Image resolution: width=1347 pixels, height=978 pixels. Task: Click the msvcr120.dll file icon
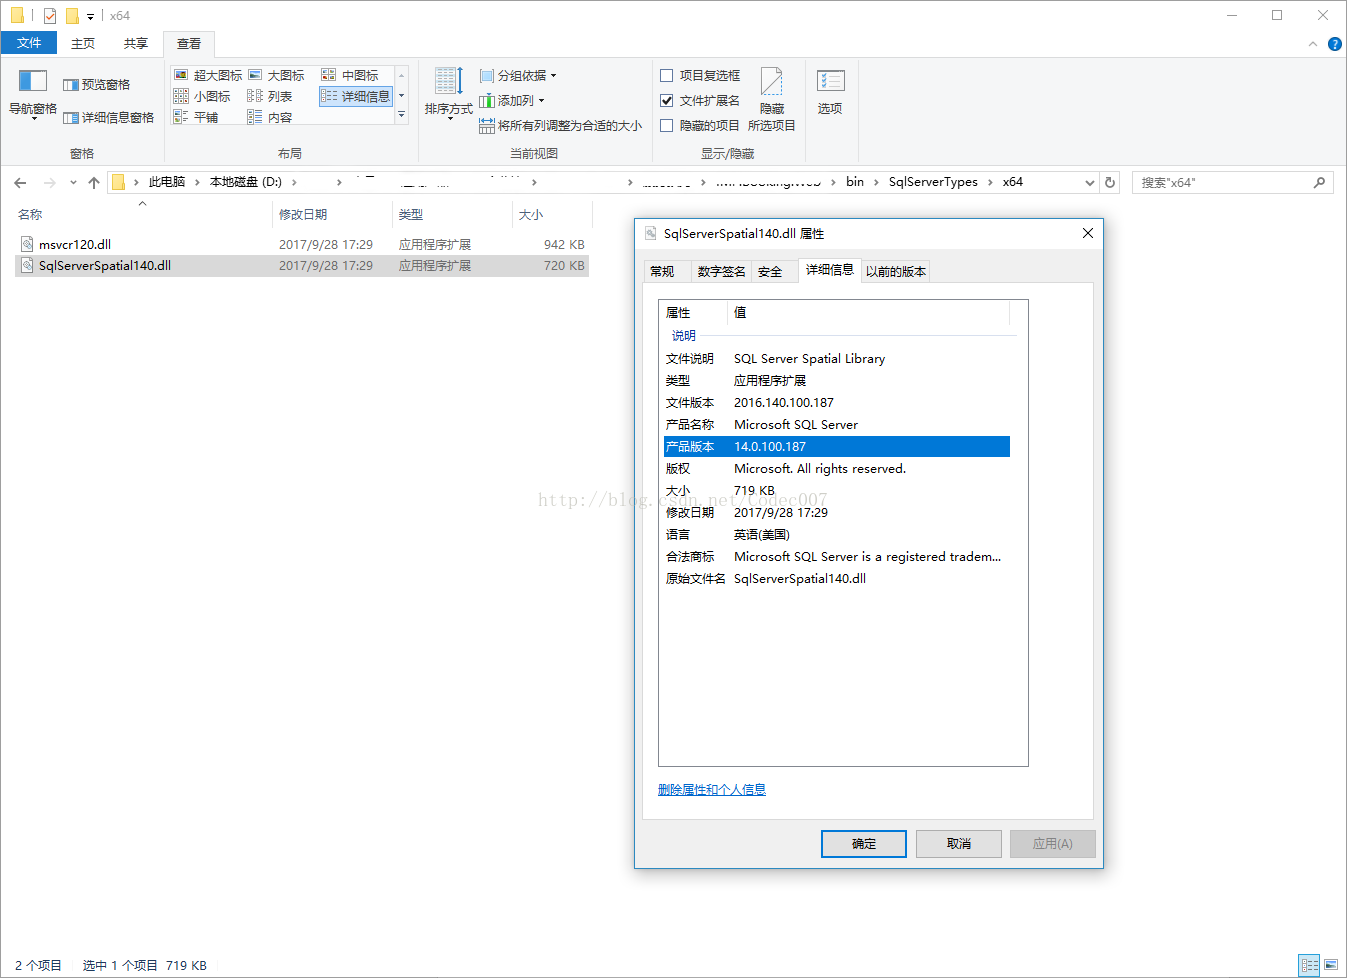27,244
